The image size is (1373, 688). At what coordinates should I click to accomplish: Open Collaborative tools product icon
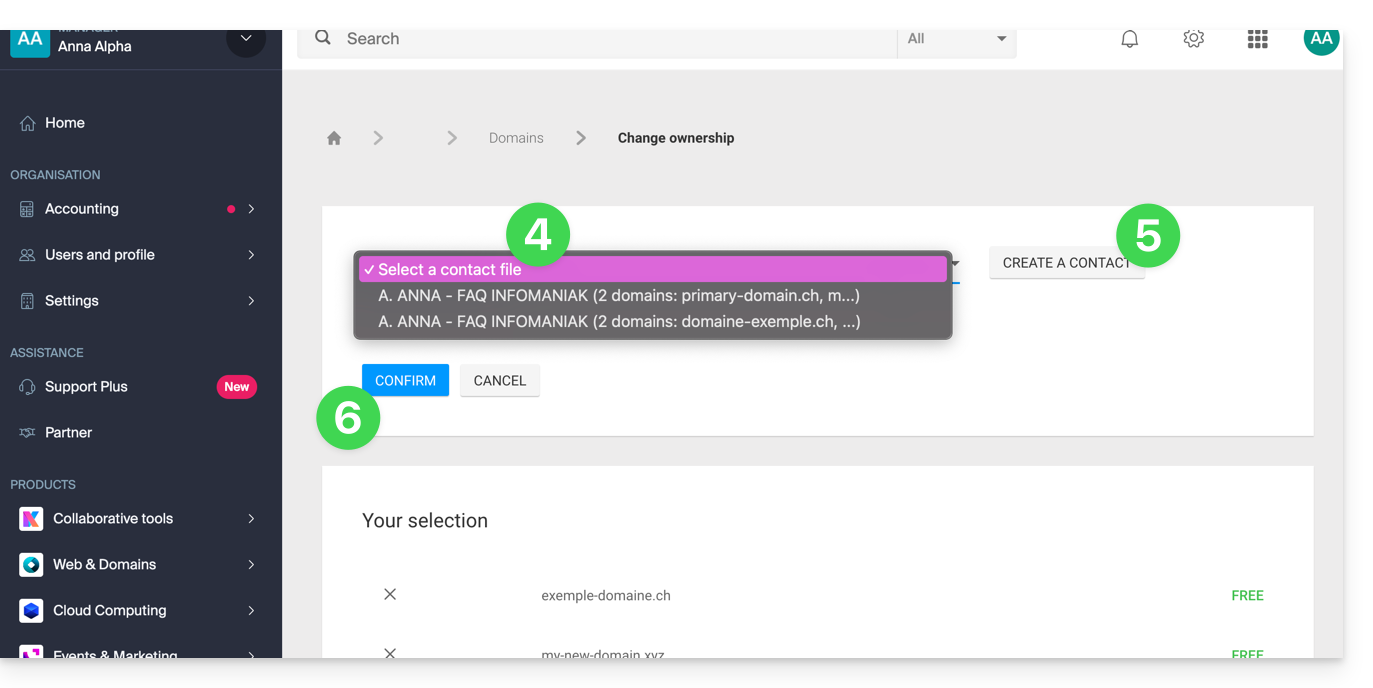[x=31, y=519]
